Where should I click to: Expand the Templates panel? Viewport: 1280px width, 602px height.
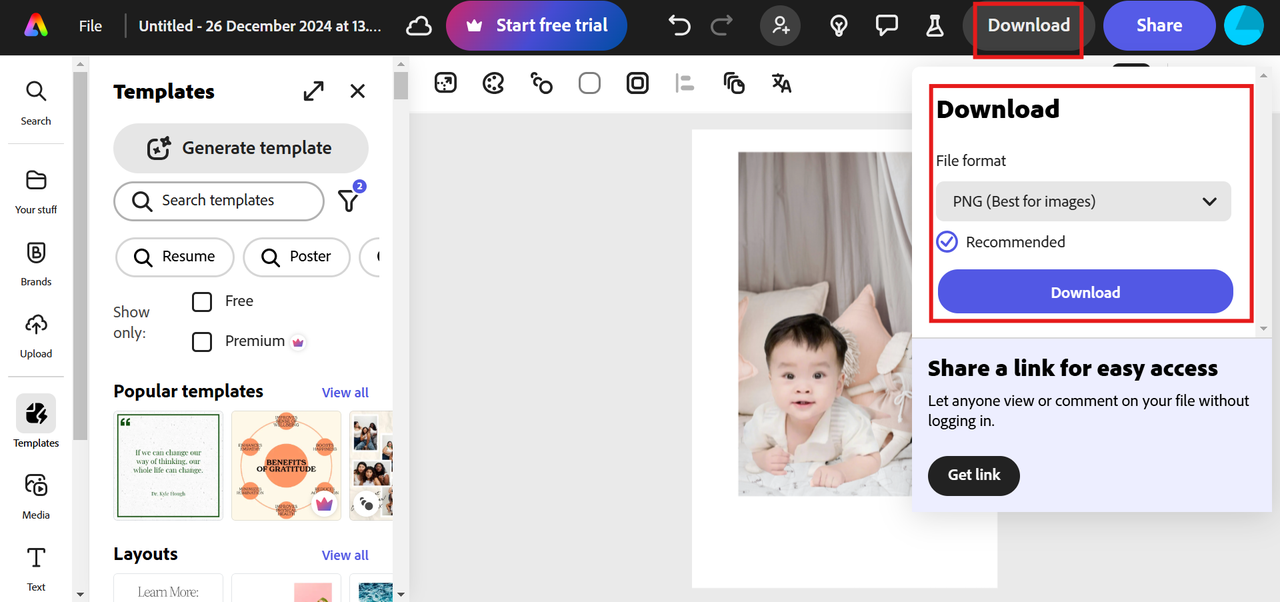(x=314, y=91)
